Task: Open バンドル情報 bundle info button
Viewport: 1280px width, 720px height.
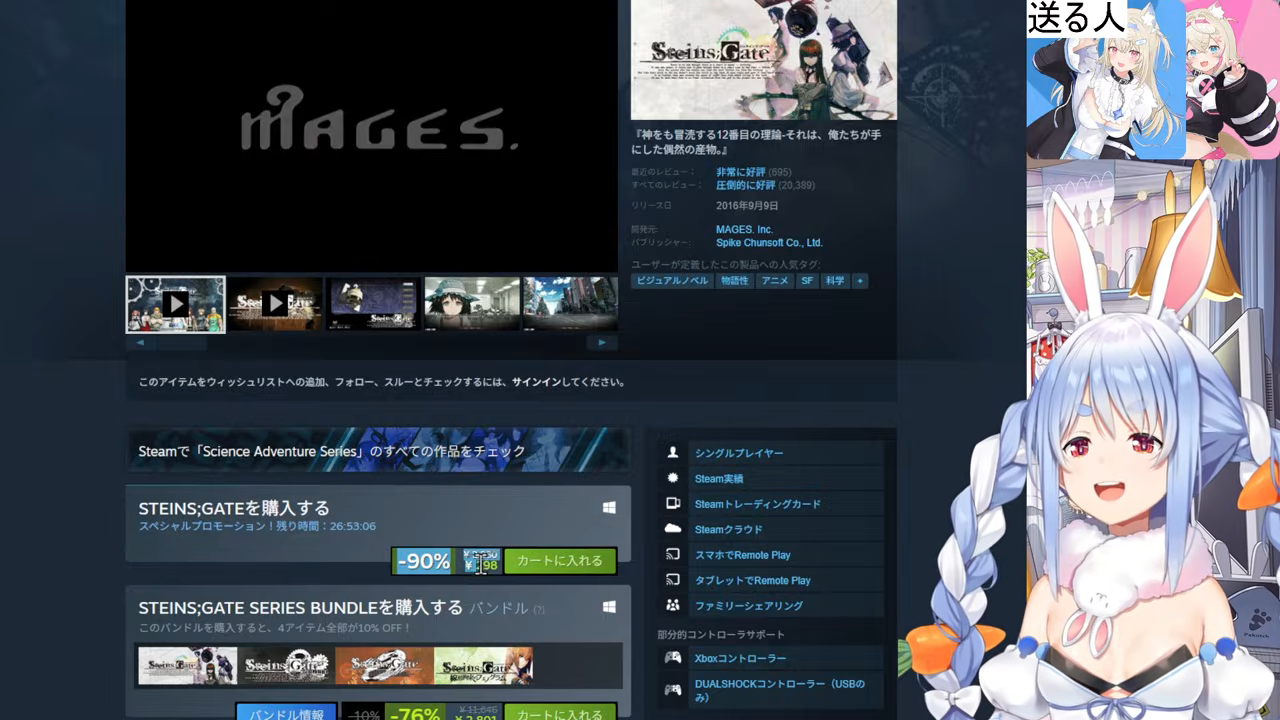Action: tap(287, 714)
